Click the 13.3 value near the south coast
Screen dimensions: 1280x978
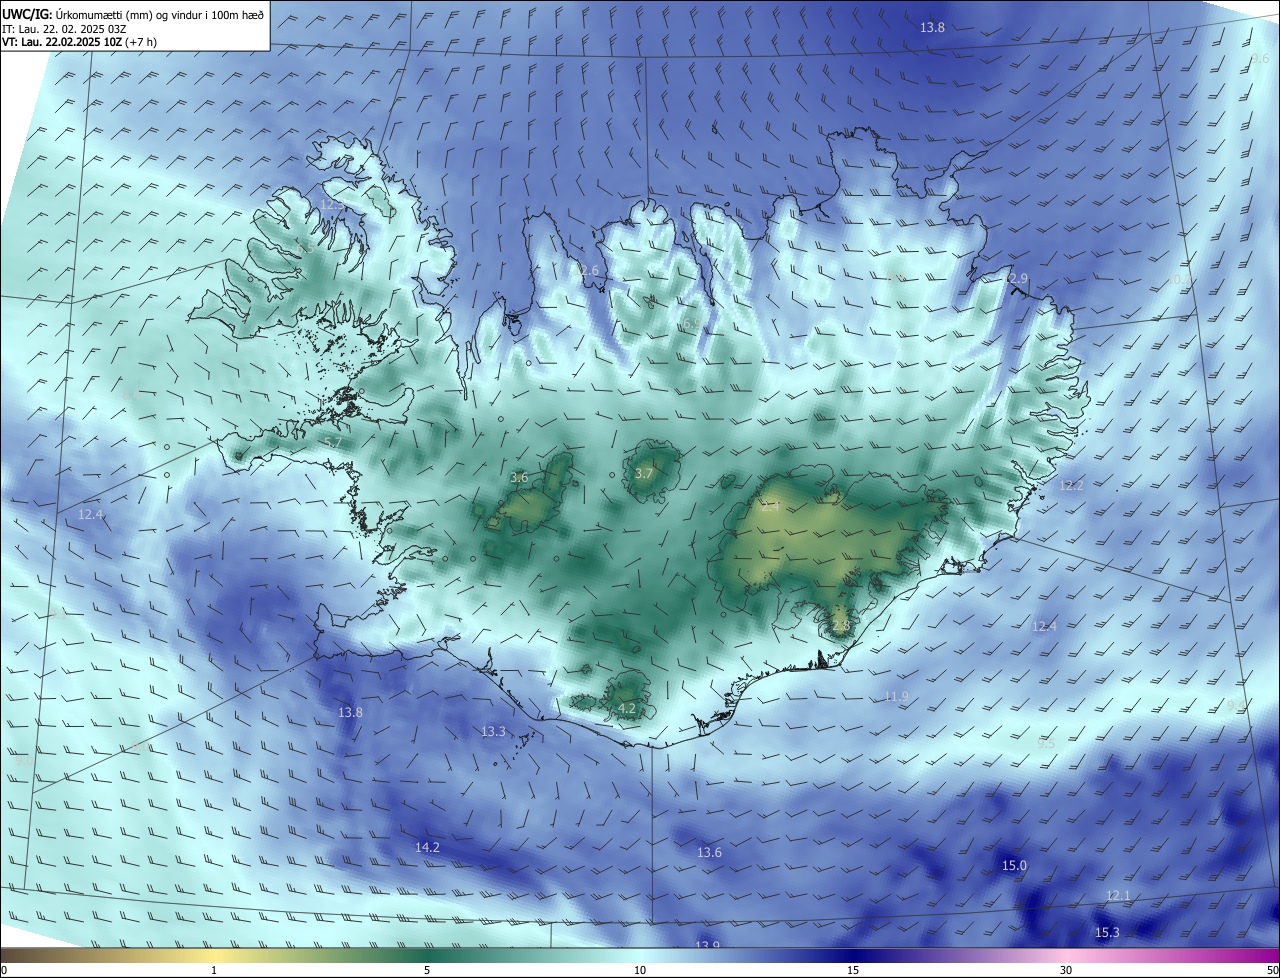493,732
